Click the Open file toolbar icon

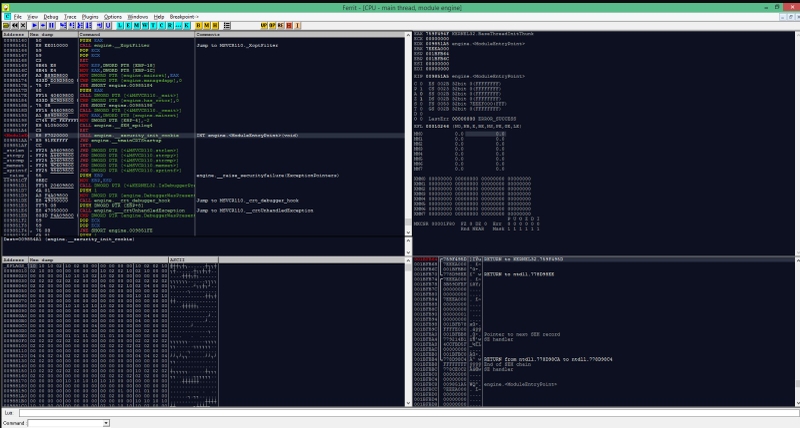pyautogui.click(x=6, y=26)
